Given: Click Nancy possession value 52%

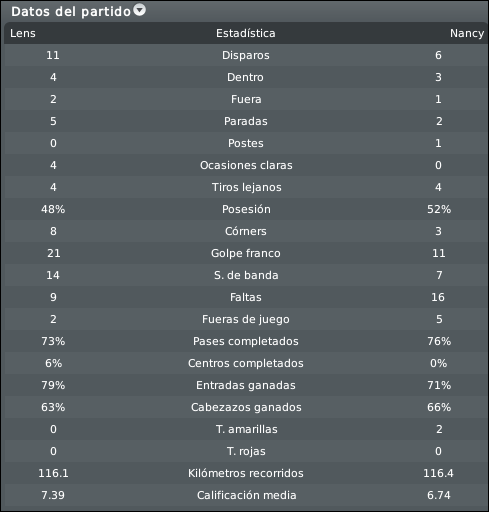Looking at the screenshot, I should [439, 209].
